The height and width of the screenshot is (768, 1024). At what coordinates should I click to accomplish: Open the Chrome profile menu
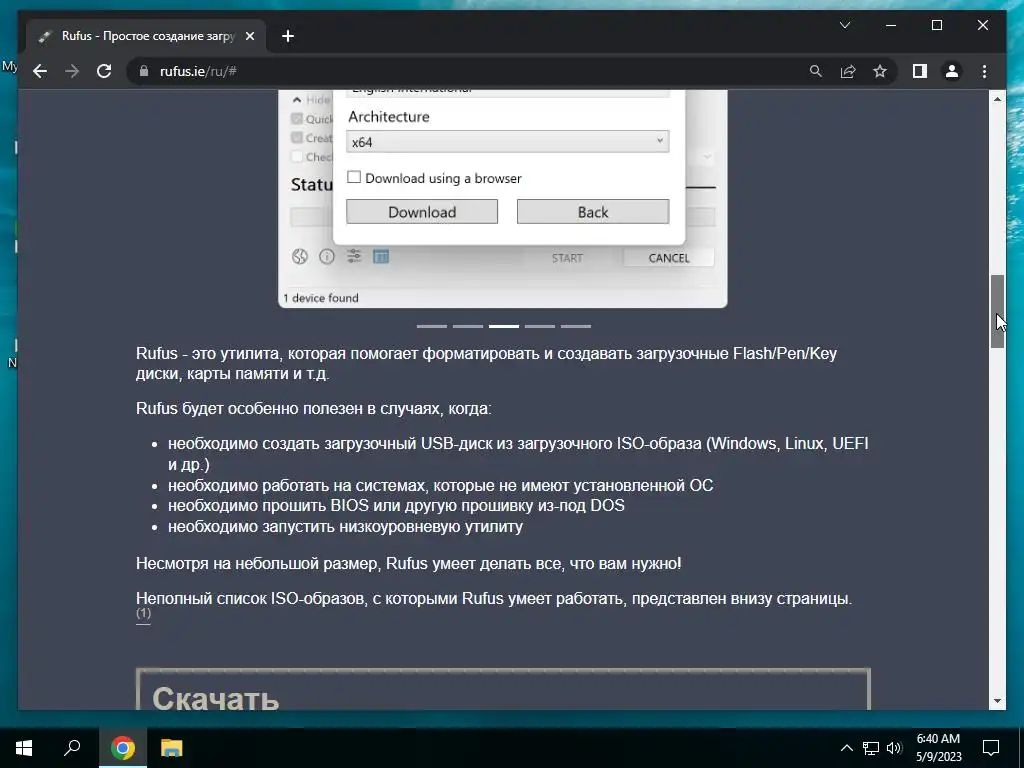[x=952, y=71]
